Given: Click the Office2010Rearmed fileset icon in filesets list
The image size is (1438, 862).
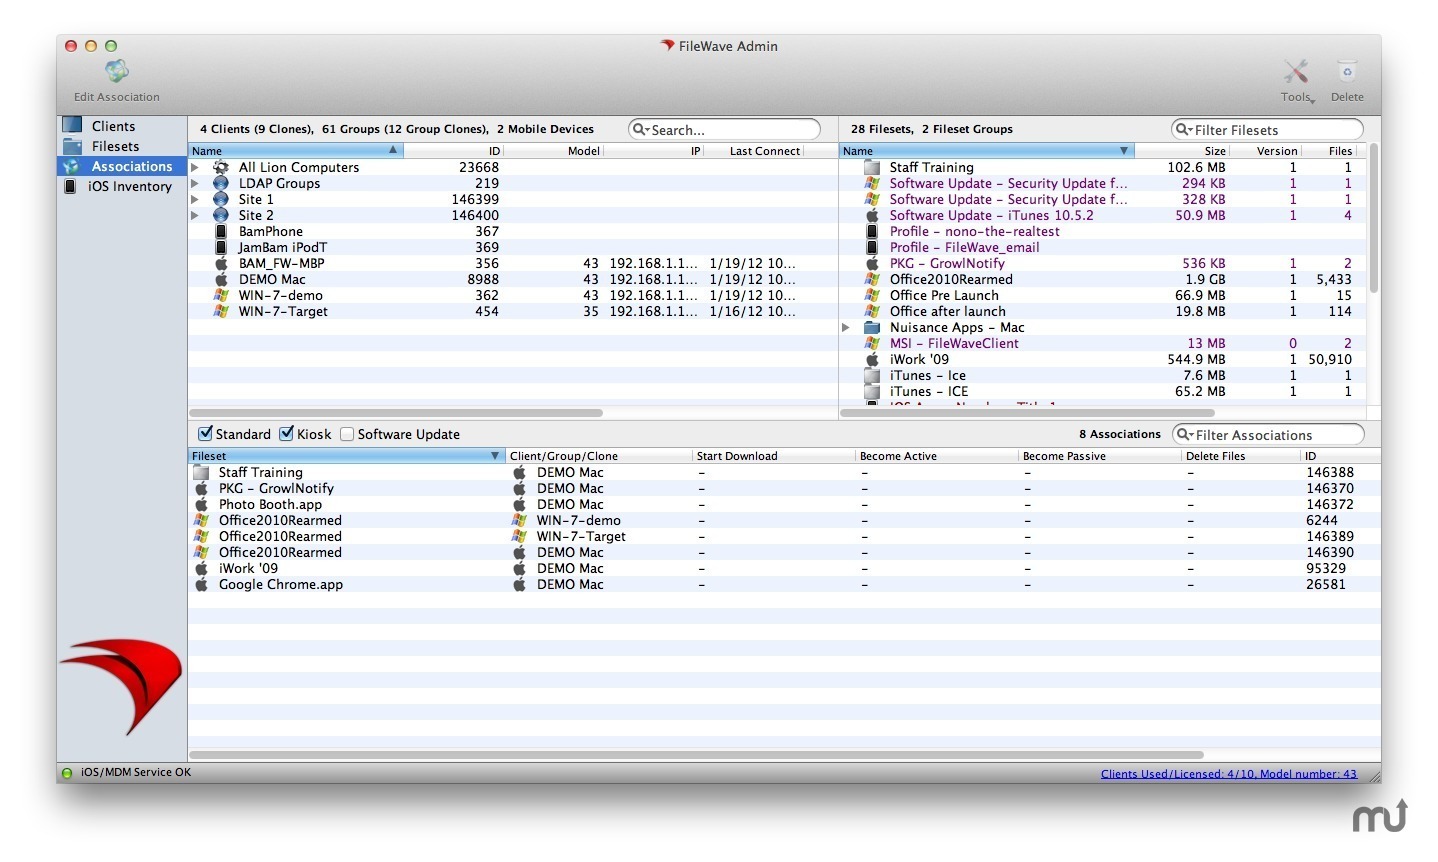Looking at the screenshot, I should (872, 279).
